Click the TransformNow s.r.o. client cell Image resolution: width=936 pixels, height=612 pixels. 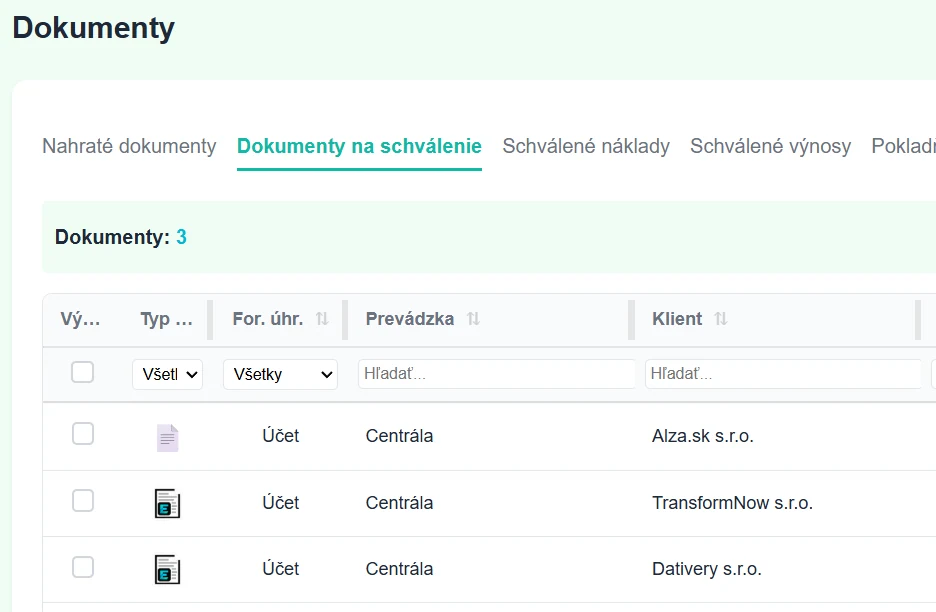click(x=732, y=503)
